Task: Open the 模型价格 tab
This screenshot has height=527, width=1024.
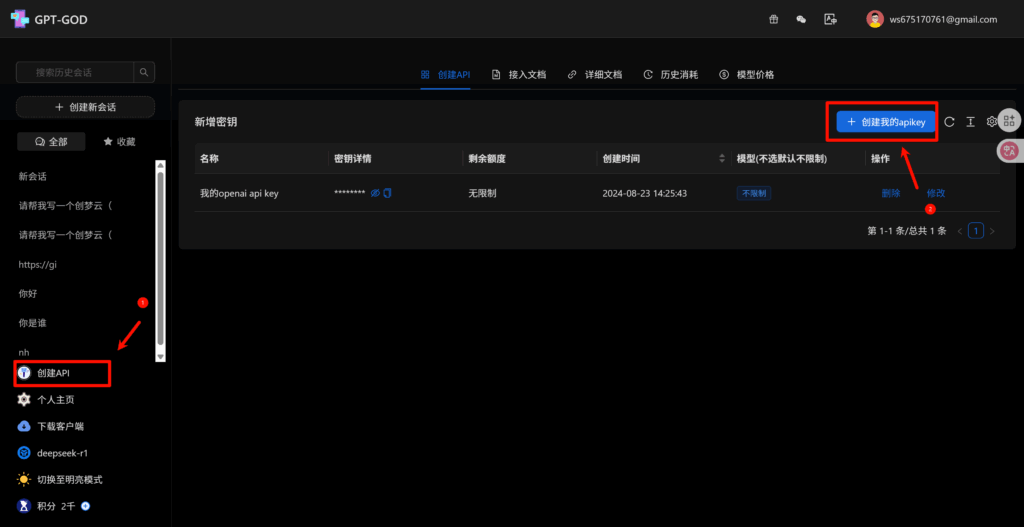Action: point(746,75)
